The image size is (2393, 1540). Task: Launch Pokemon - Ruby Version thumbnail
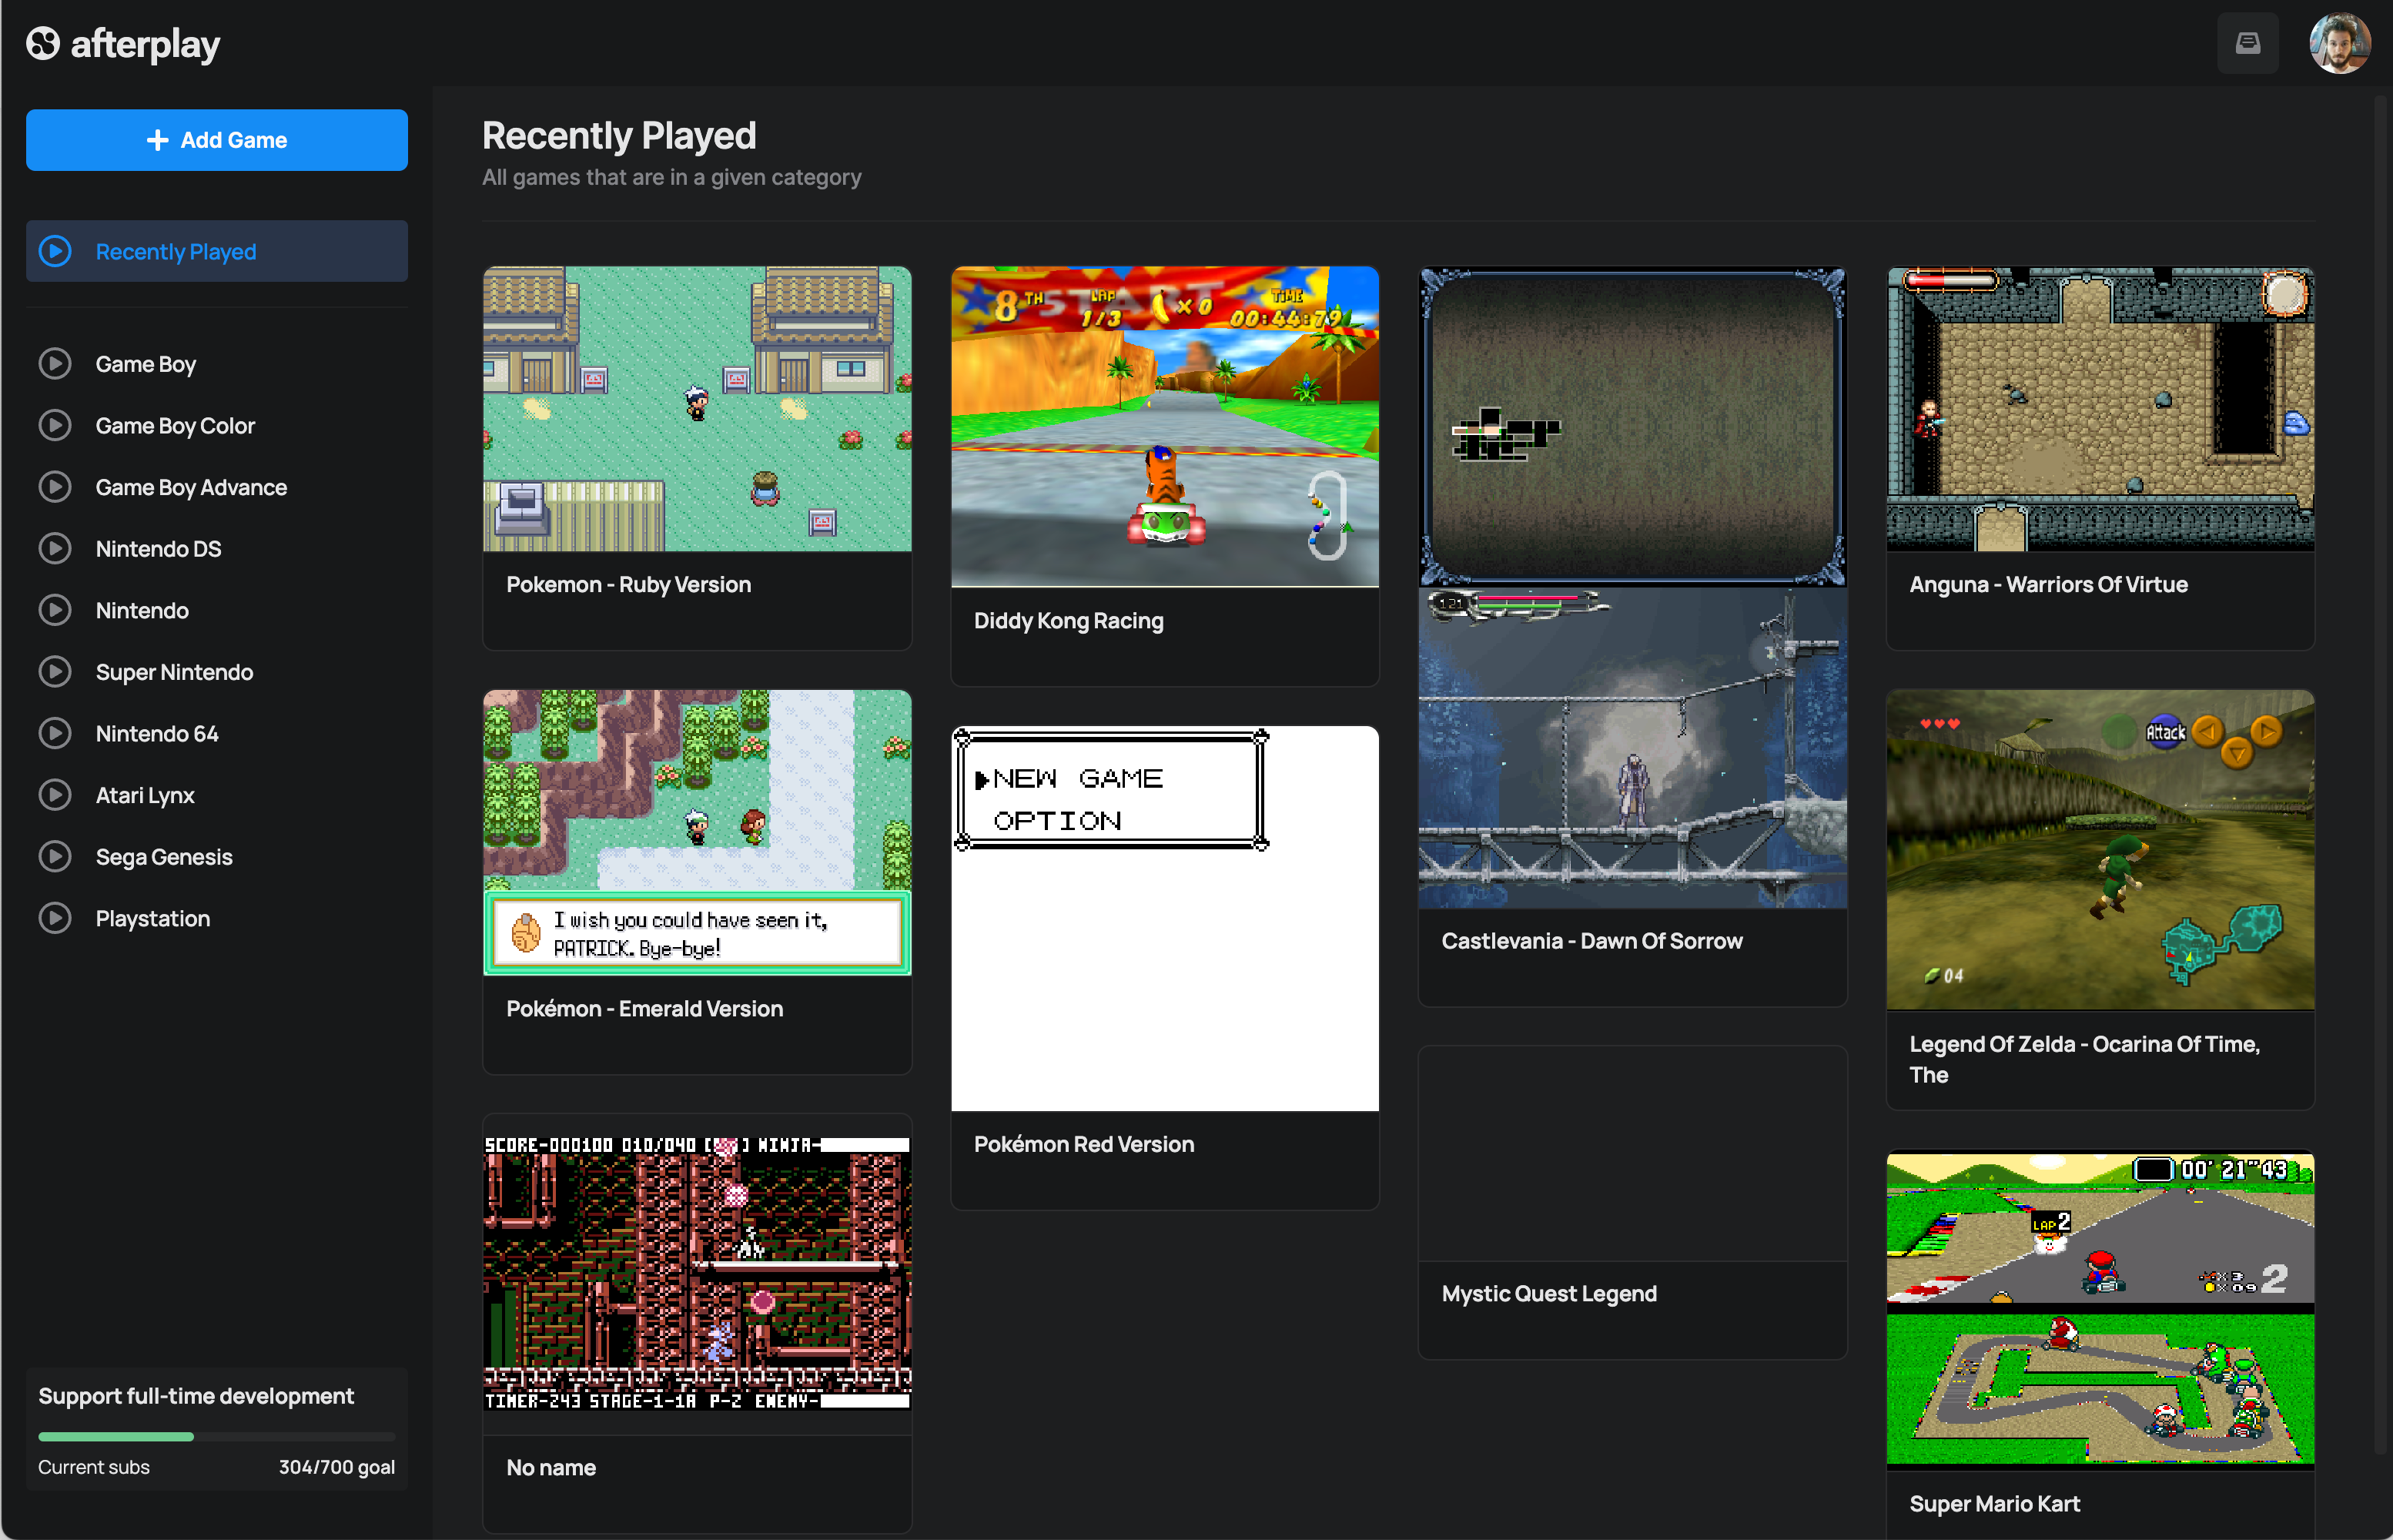click(x=697, y=409)
